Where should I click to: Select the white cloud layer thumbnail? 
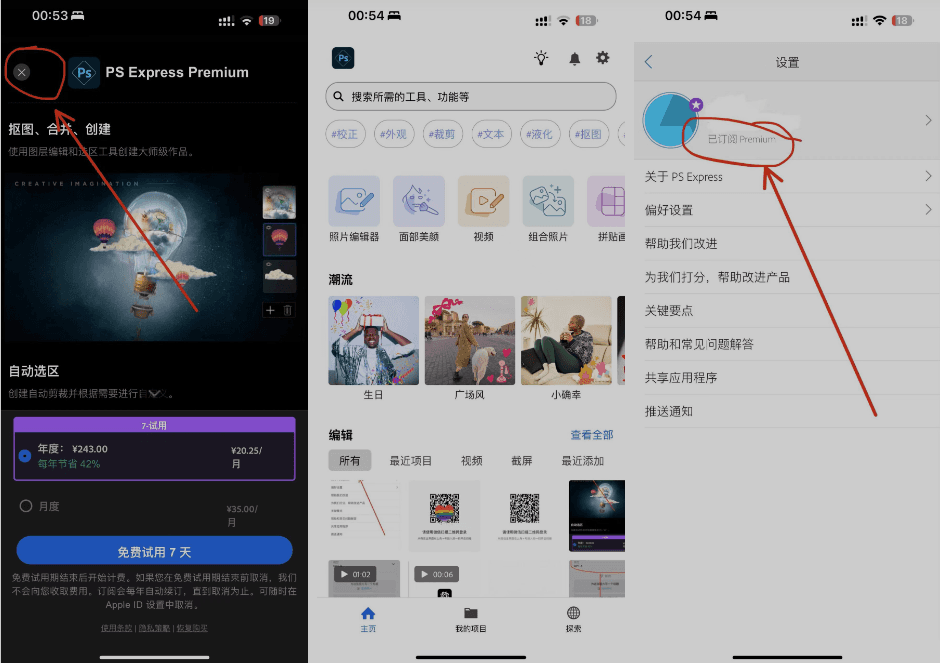279,275
